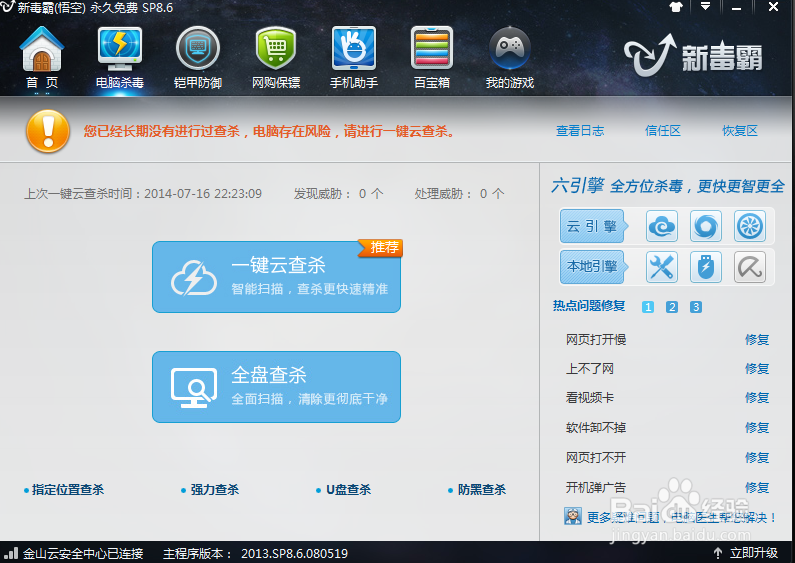Image resolution: width=795 pixels, height=563 pixels.
Task: Start 全盘查杀 full disk scan
Action: (276, 387)
